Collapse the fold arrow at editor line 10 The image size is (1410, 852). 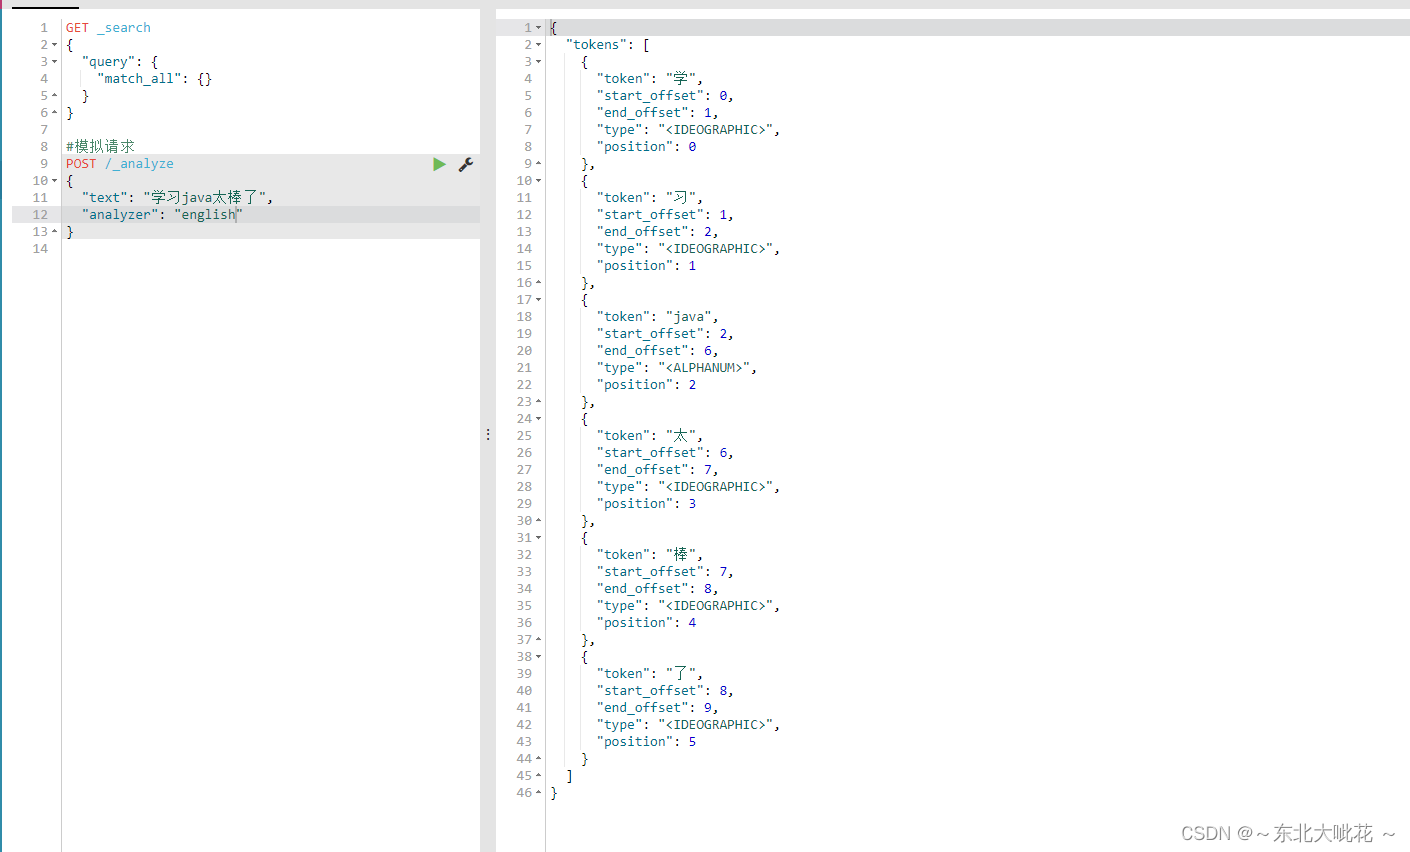(x=54, y=181)
